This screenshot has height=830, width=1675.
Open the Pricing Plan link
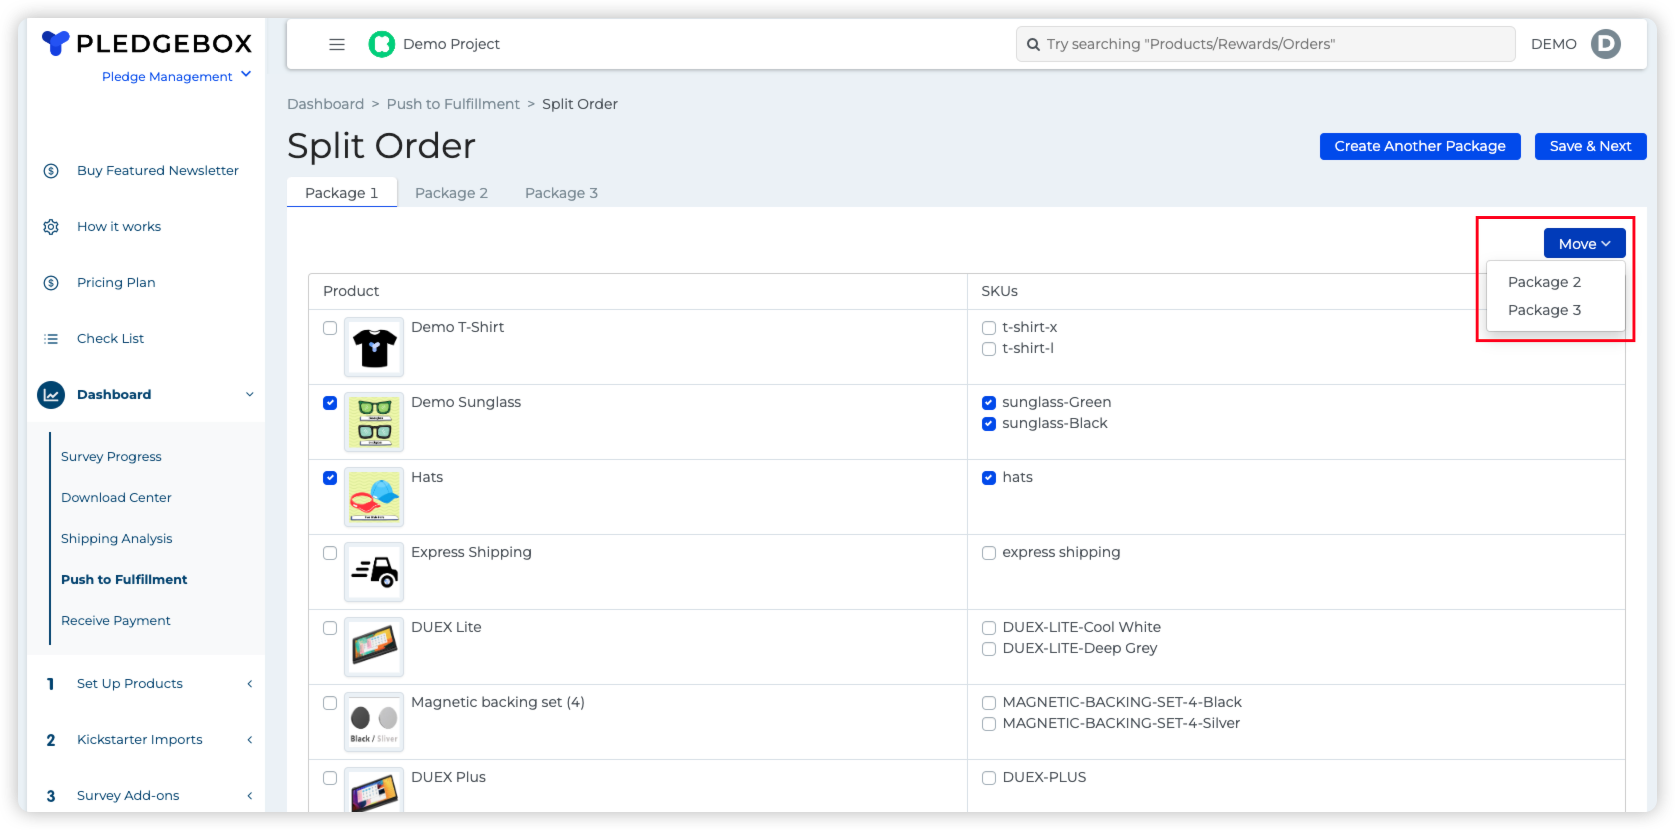pos(116,283)
